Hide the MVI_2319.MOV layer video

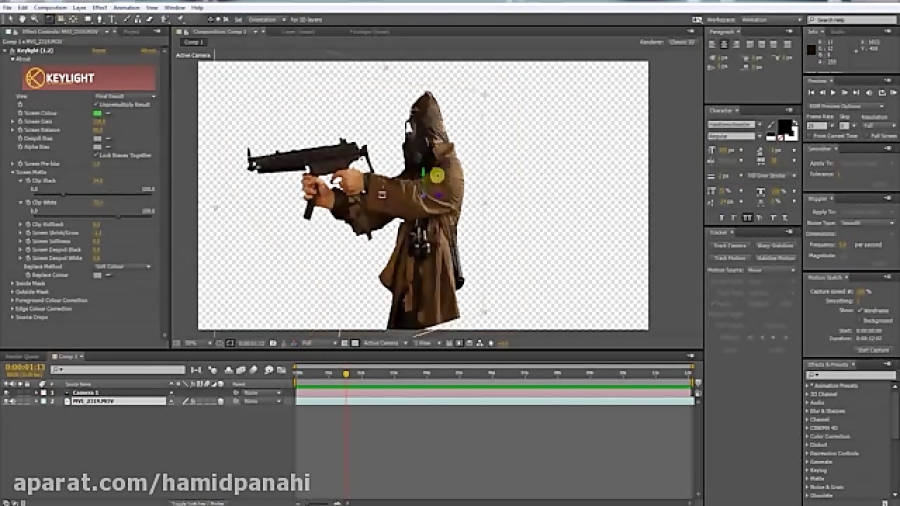(6, 402)
